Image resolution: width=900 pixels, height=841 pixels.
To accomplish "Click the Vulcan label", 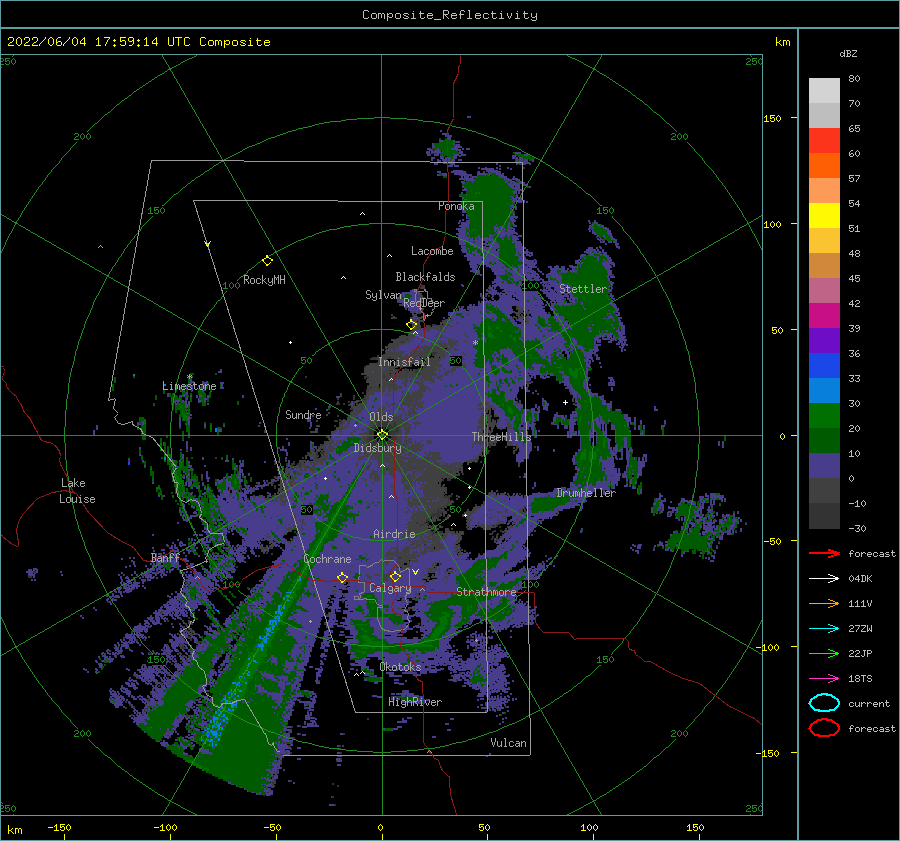I will click(508, 743).
